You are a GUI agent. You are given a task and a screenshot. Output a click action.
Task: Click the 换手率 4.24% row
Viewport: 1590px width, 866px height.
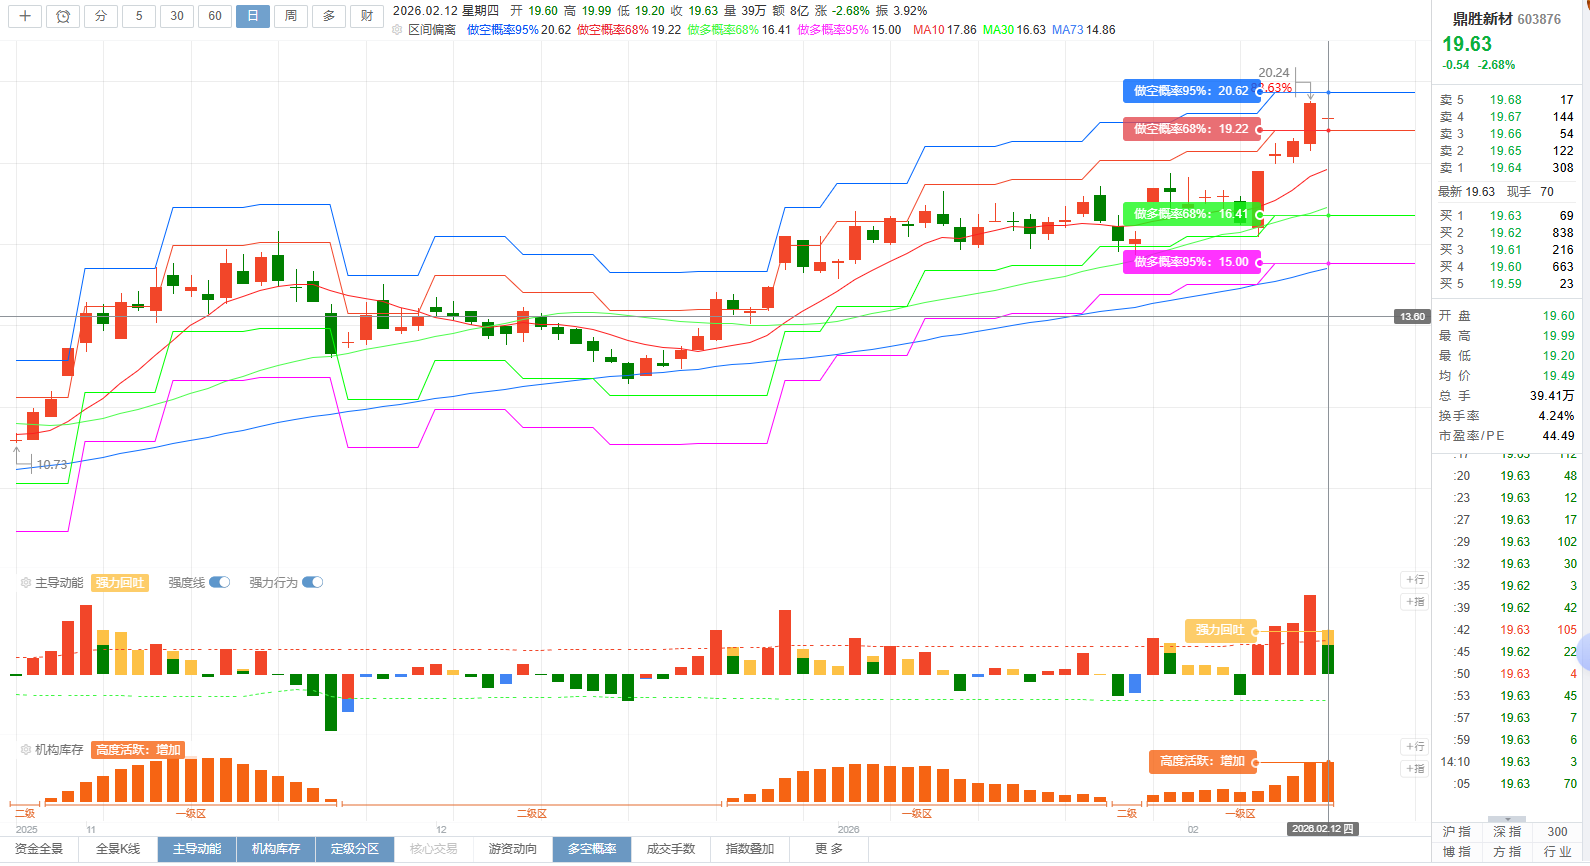tap(1506, 416)
